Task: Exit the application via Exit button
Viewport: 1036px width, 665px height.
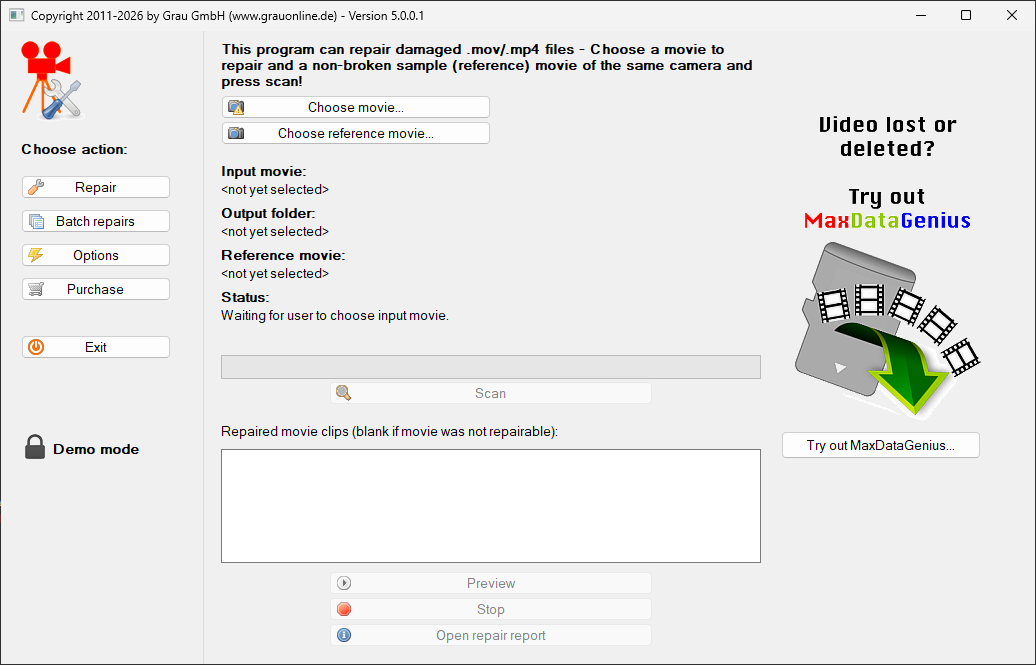Action: tap(96, 347)
